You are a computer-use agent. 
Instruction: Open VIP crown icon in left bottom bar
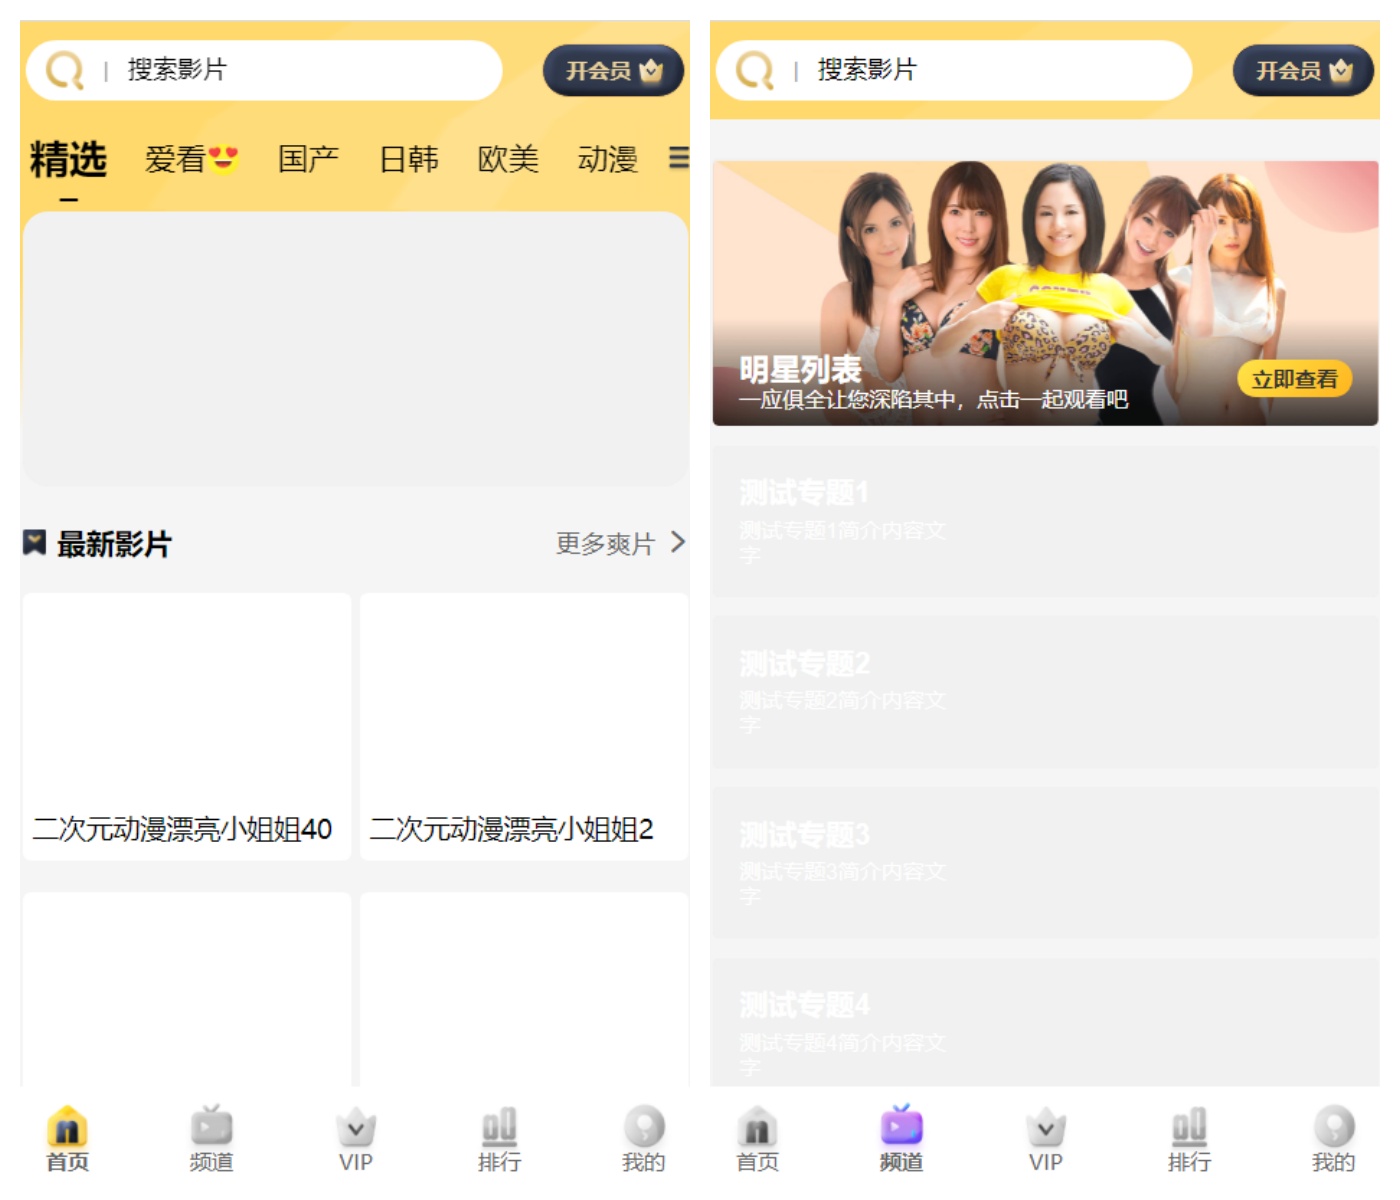pos(355,1128)
